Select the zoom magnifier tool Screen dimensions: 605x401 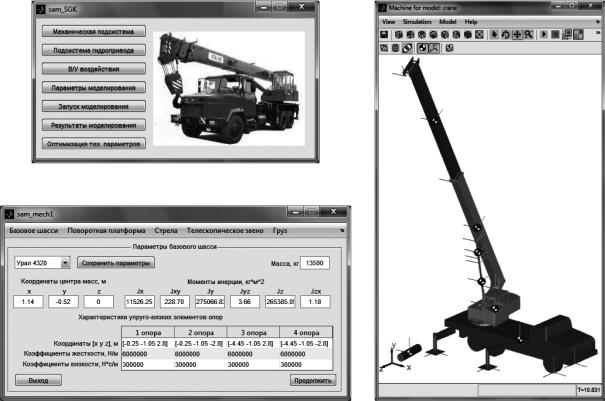coord(528,34)
